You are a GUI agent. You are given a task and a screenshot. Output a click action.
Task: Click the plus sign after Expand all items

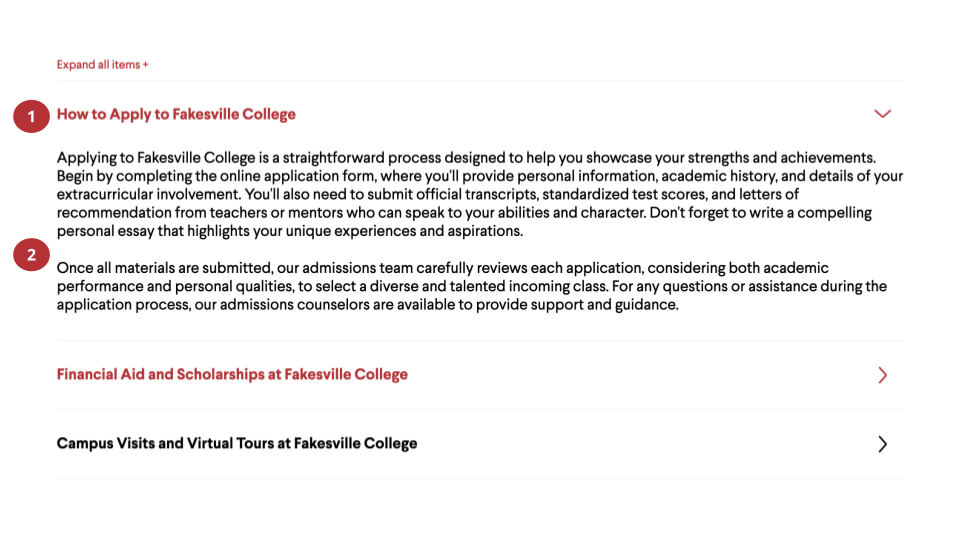tap(145, 65)
